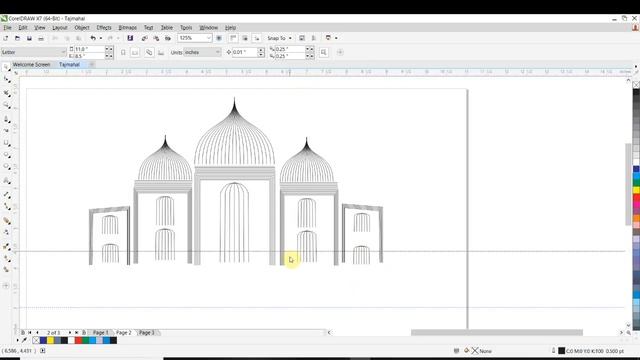Click the Publish to PDF icon

(168, 38)
